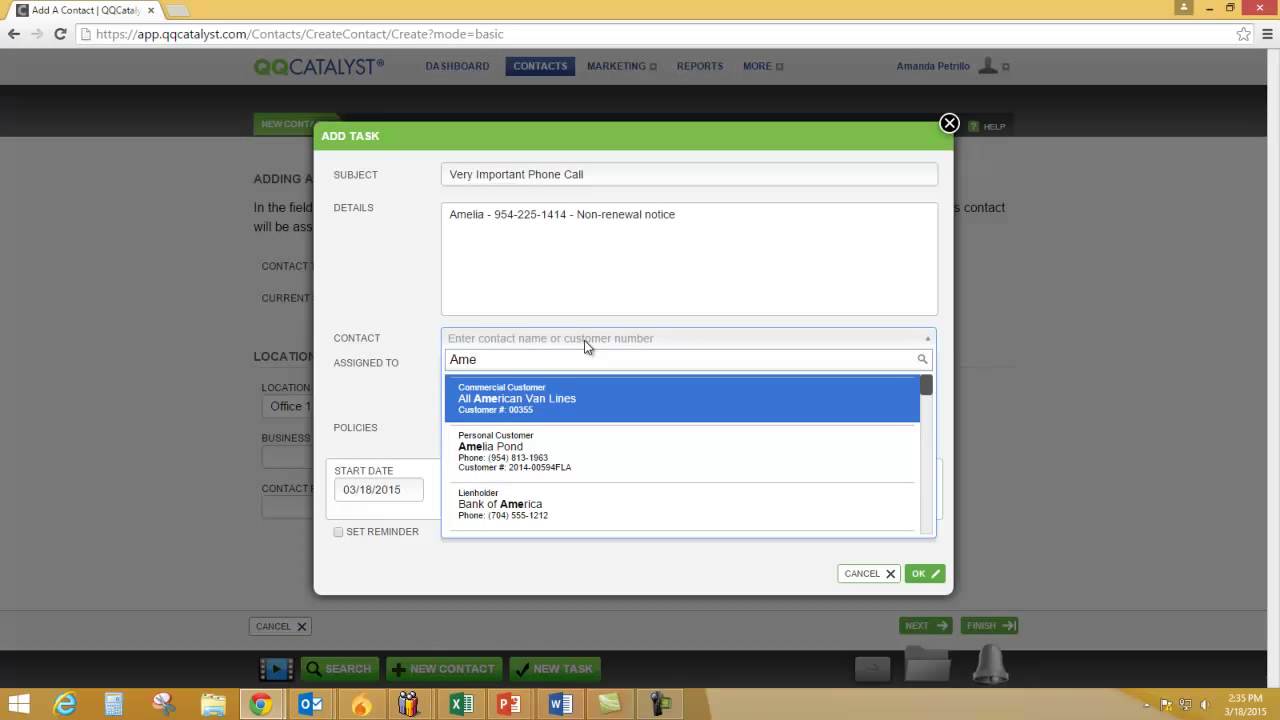Screen dimensions: 1280x720
Task: Close the 'Add A Contact' browser tab
Action: tap(151, 10)
